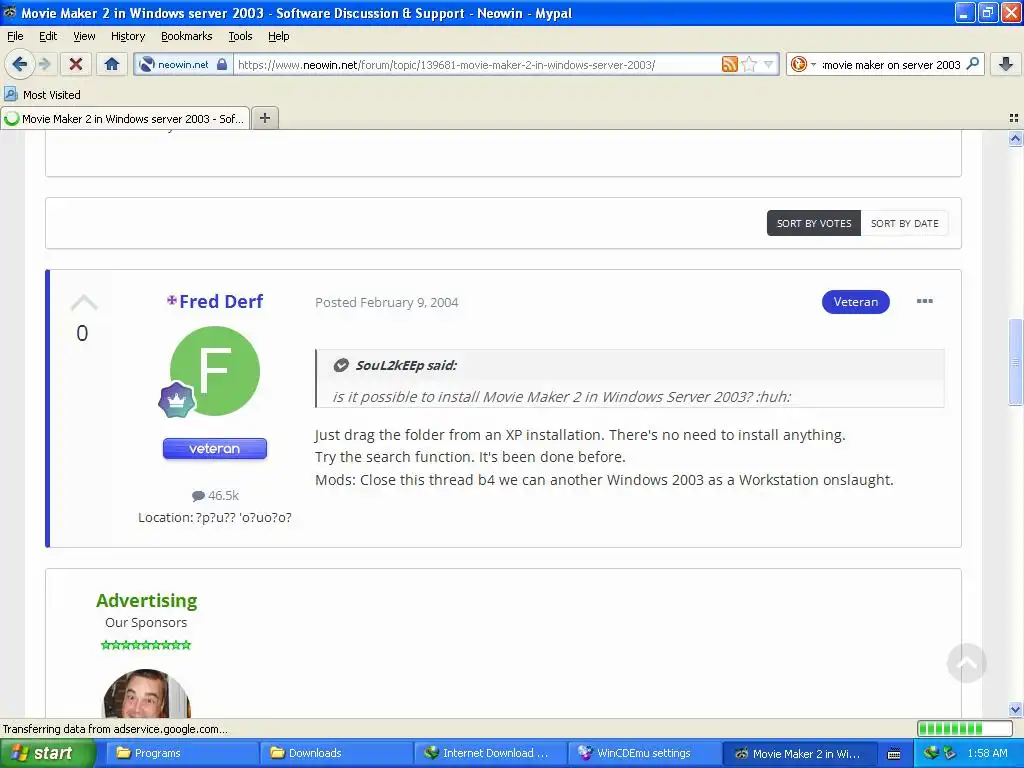Click the Movie Maker 2 taskbar button
The image size is (1024, 768).
pos(798,753)
